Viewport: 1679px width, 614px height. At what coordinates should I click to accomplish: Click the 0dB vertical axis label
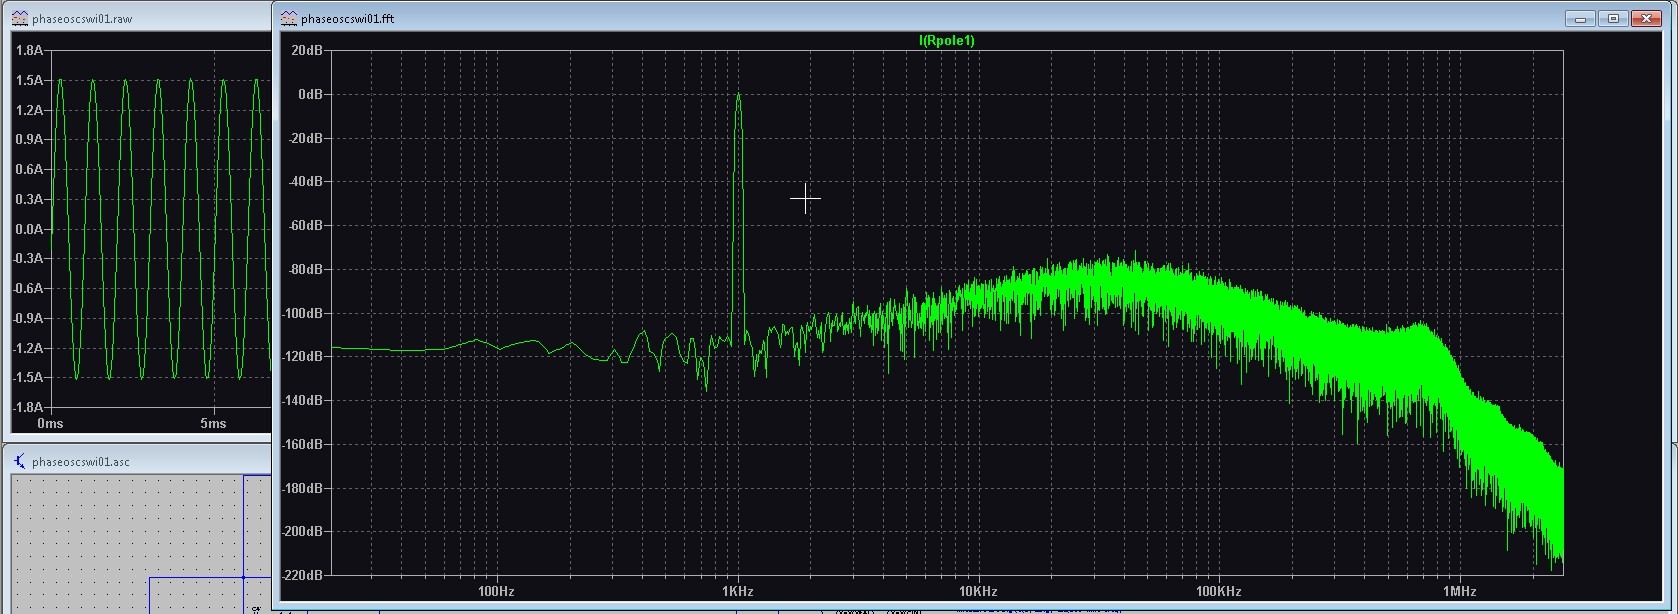311,94
